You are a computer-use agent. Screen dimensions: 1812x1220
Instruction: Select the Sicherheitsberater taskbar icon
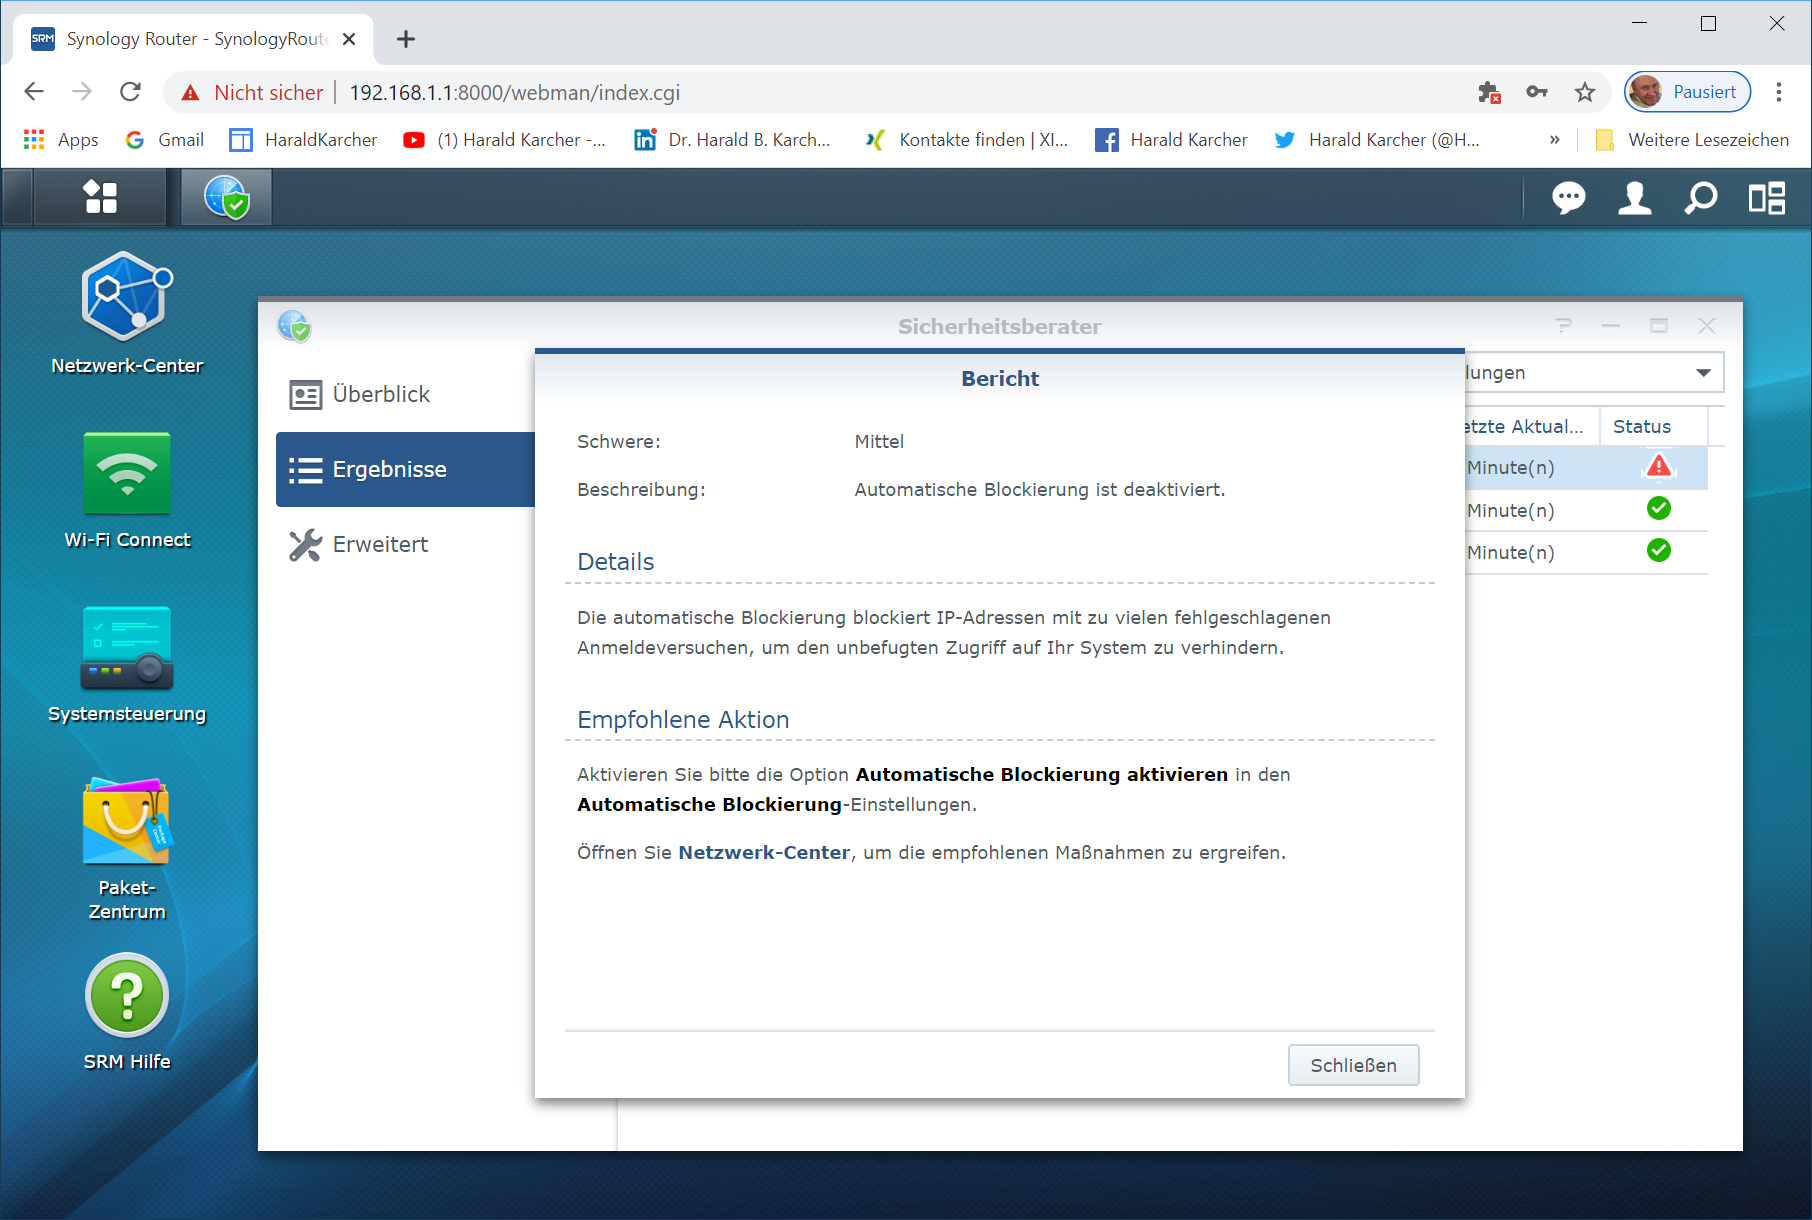[x=226, y=197]
